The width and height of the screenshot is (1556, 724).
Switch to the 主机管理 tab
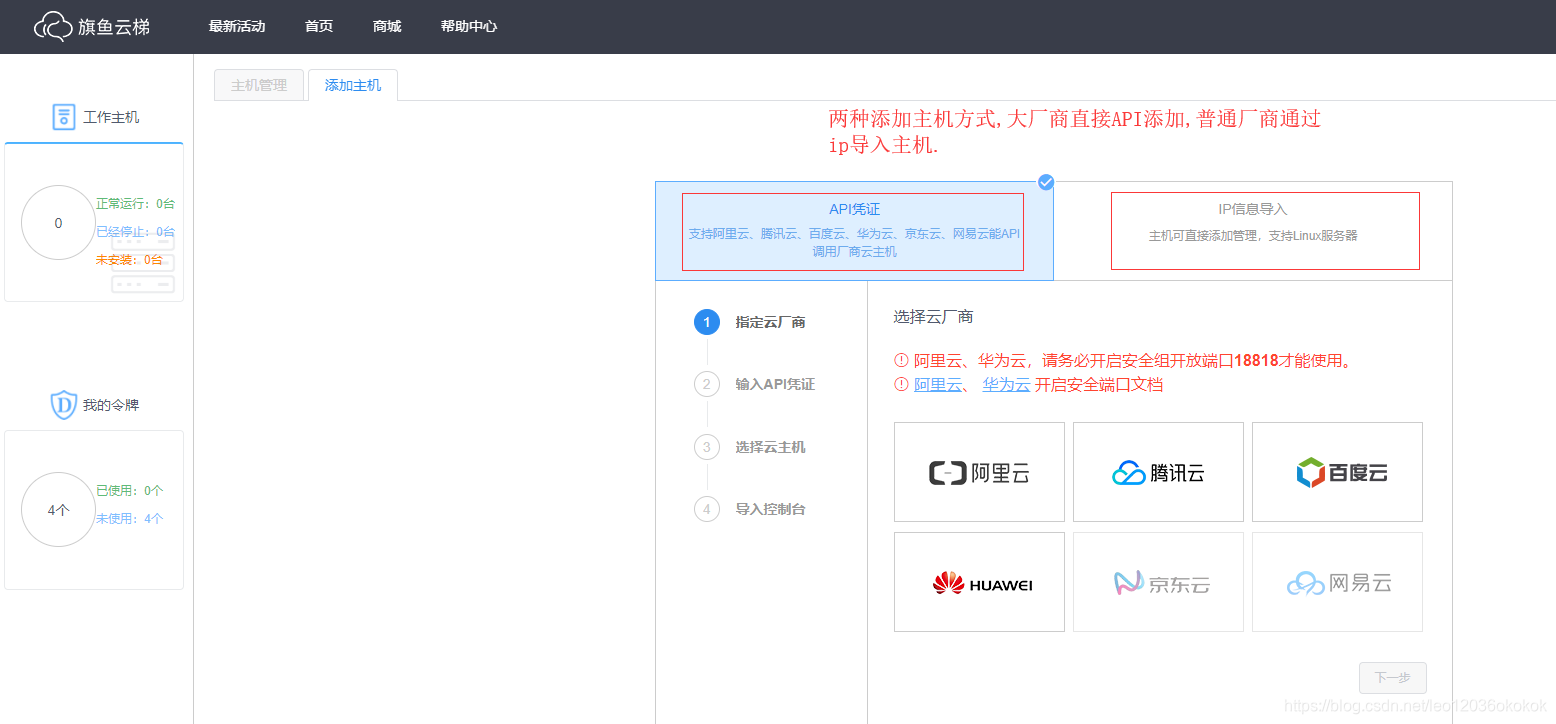[x=259, y=85]
